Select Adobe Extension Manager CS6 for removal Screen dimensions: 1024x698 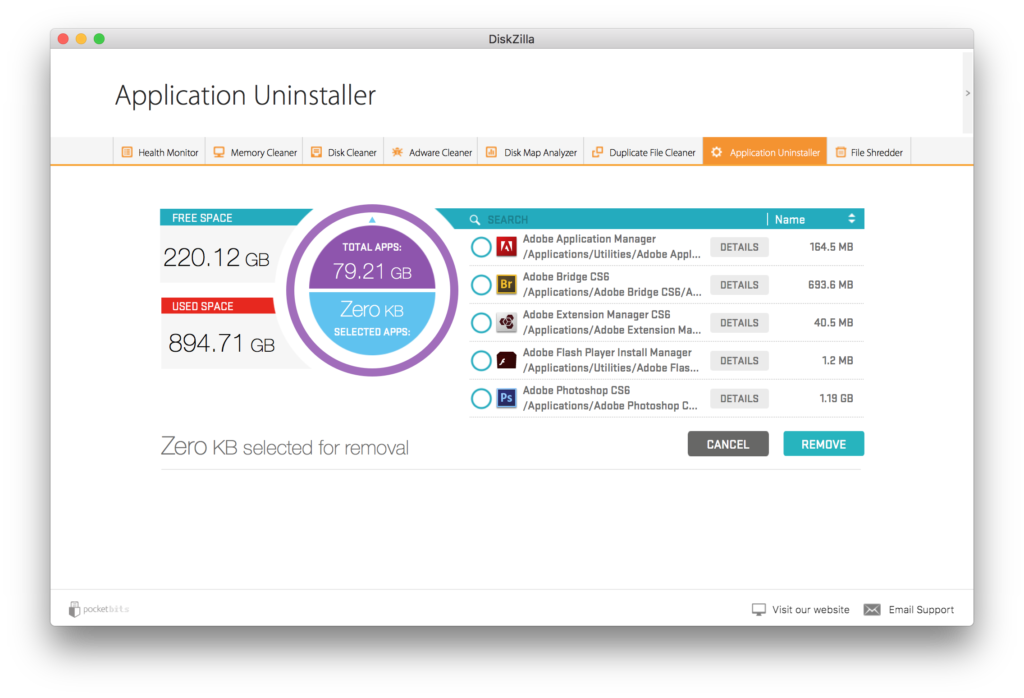(481, 323)
